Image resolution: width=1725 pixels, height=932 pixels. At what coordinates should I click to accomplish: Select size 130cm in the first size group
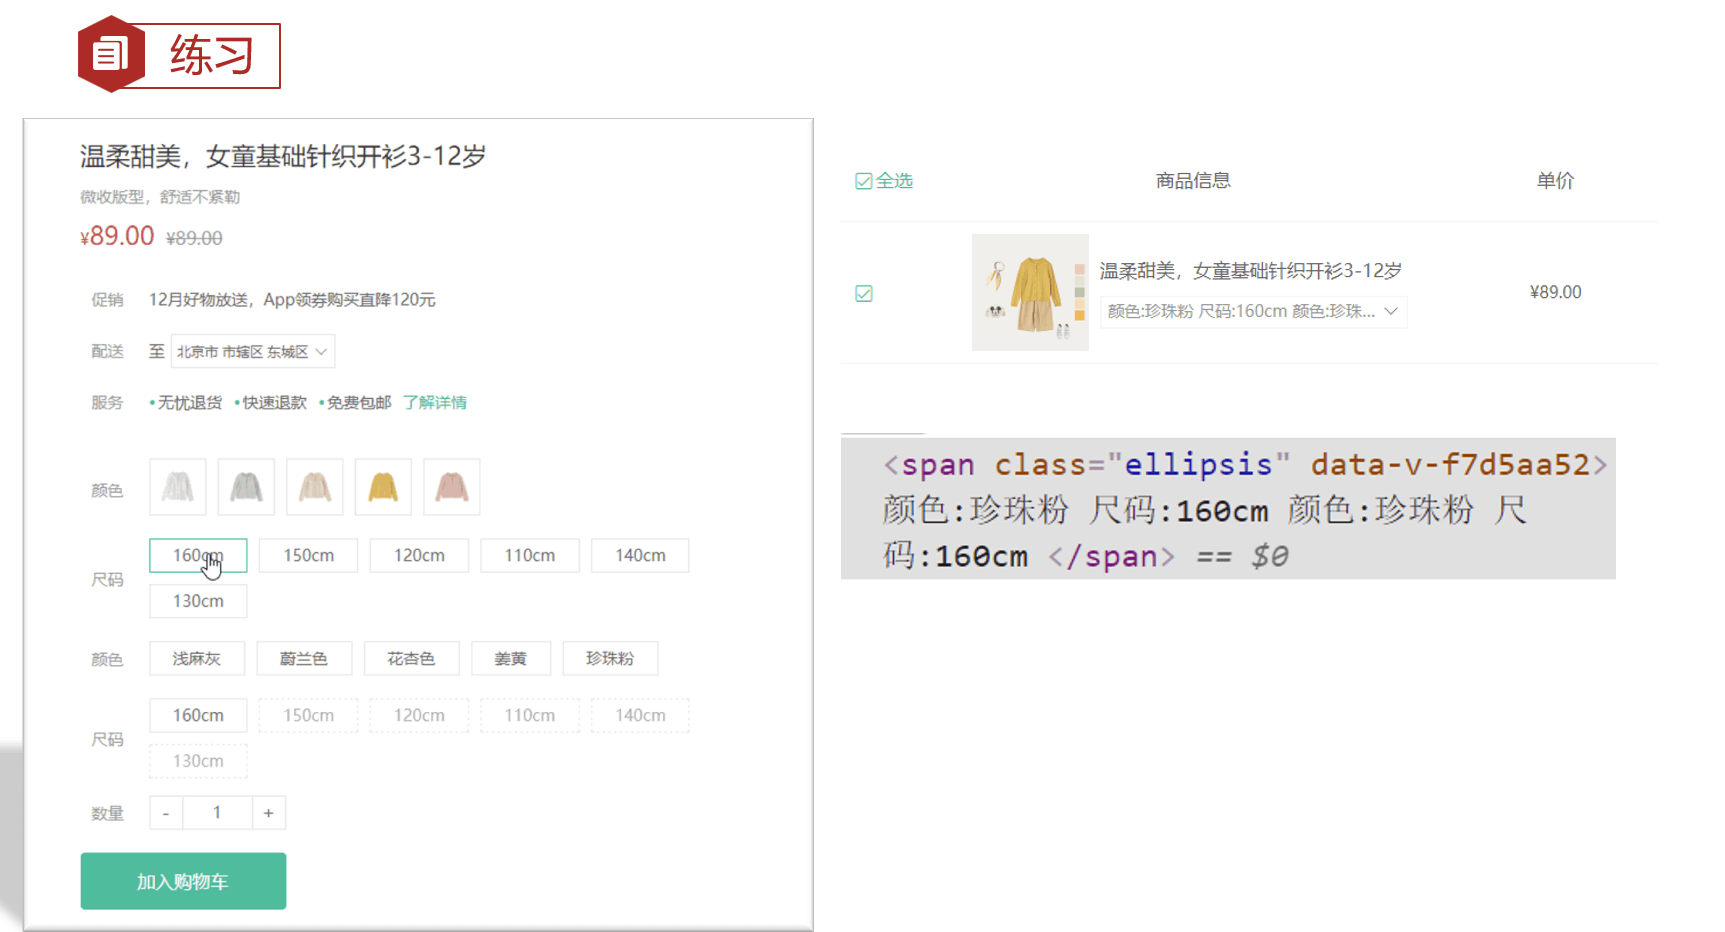point(198,601)
